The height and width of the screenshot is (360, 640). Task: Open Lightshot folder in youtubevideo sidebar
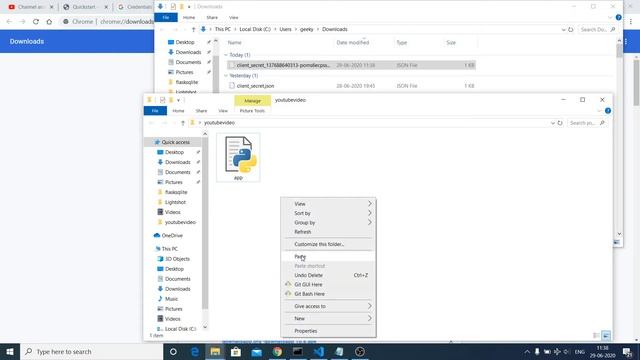(x=175, y=202)
